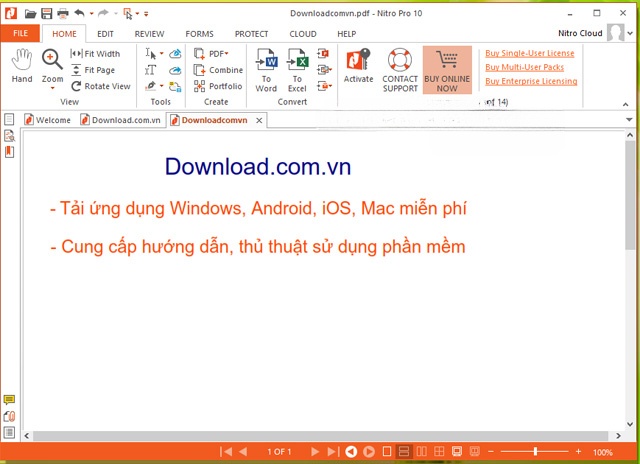The image size is (640, 464).
Task: Switch to facing pages view
Action: coord(421,451)
